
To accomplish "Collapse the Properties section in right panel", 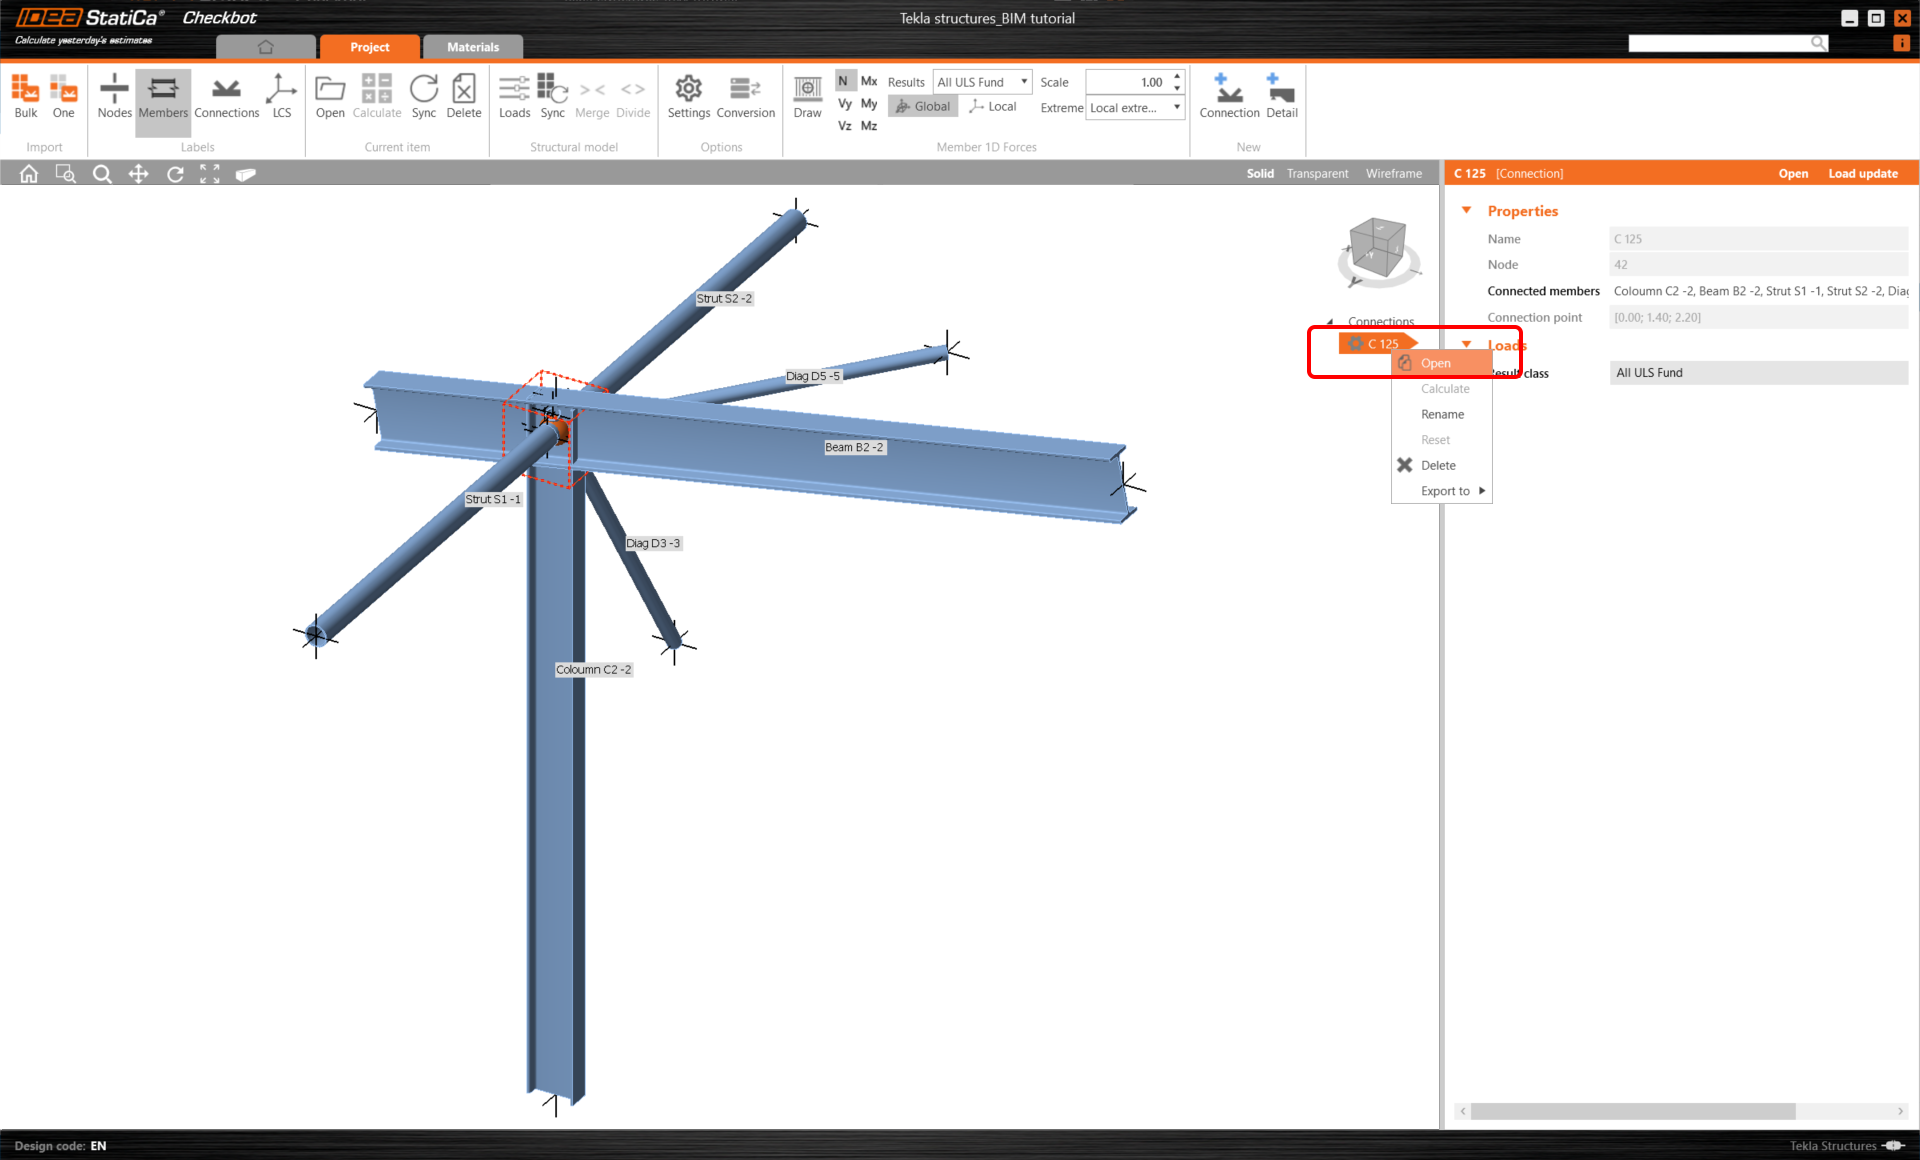I will tap(1466, 210).
